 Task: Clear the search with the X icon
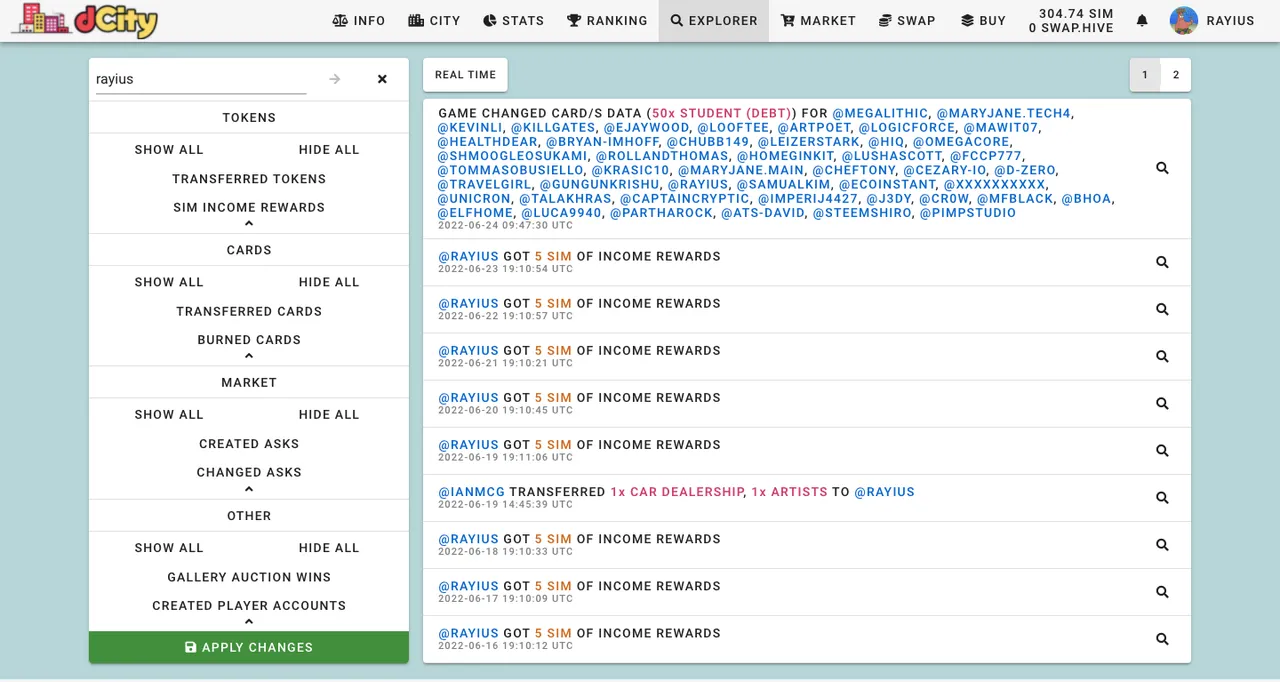click(382, 79)
